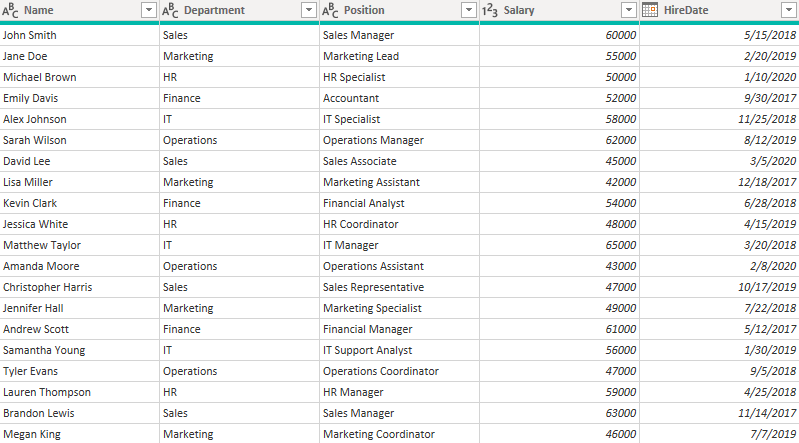Select the cell 'Jennifer Hall'
Image resolution: width=799 pixels, height=443 pixels.
coord(79,308)
